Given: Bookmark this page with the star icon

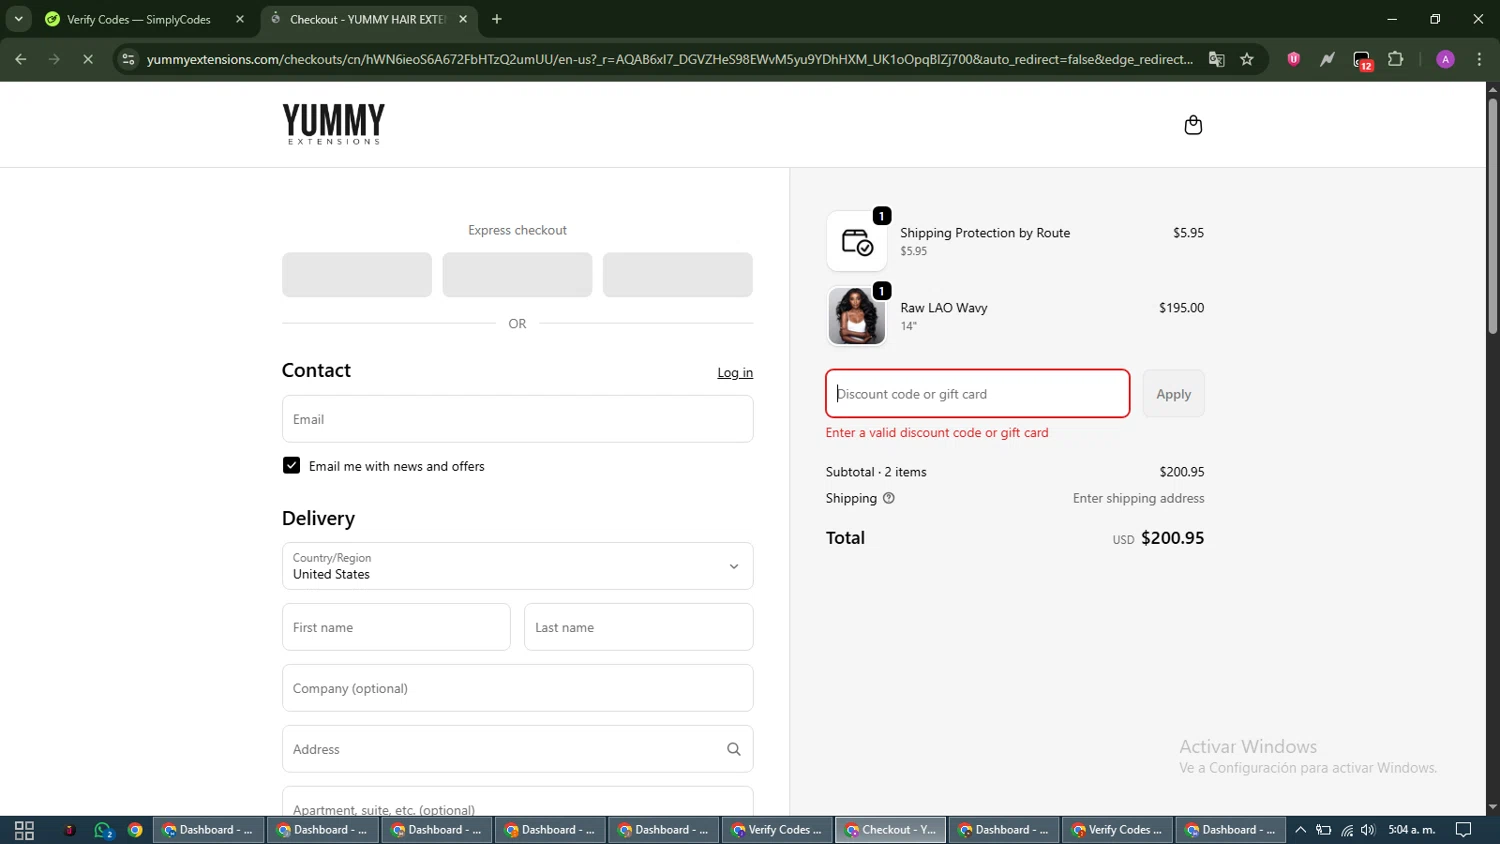Looking at the screenshot, I should [1247, 59].
